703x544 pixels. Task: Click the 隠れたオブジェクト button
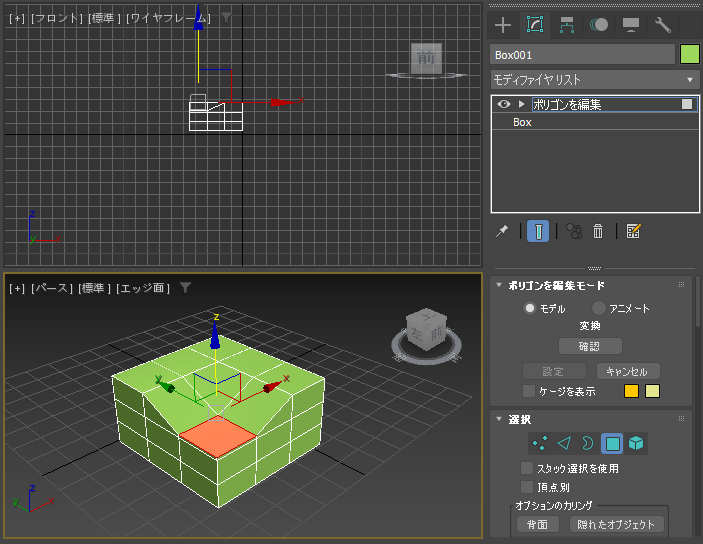tap(616, 524)
